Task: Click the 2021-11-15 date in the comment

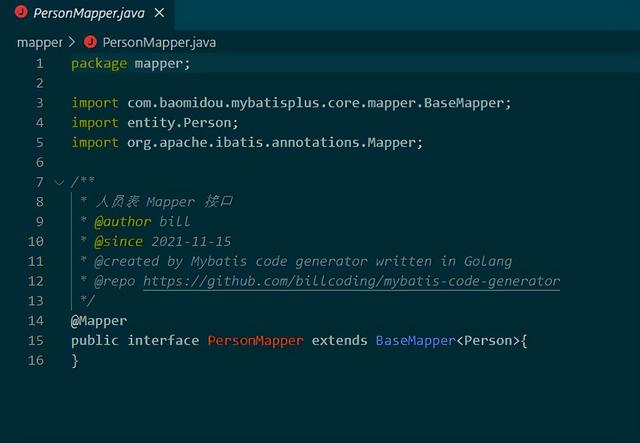Action: tap(191, 241)
